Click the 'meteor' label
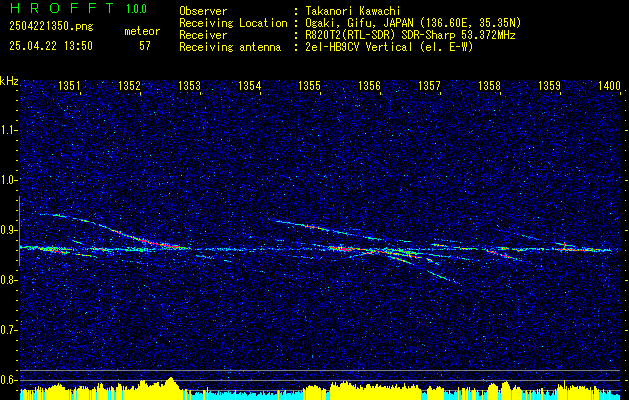Image resolution: width=629 pixels, height=400 pixels. pyautogui.click(x=142, y=31)
